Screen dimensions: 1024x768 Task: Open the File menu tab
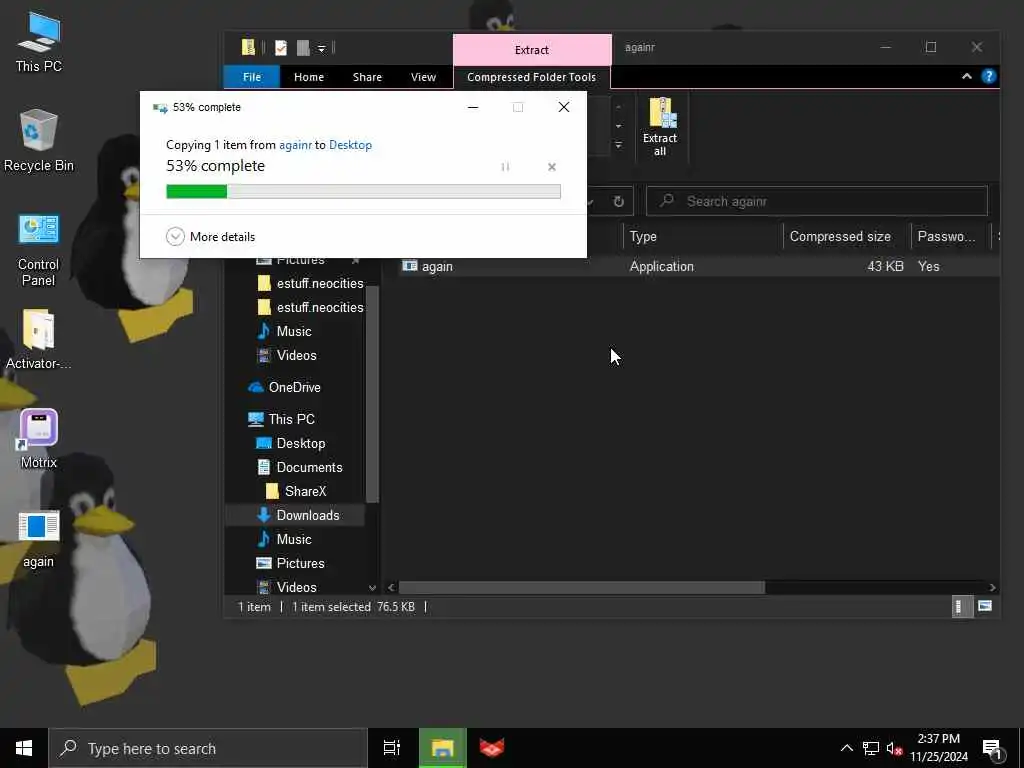coord(251,77)
